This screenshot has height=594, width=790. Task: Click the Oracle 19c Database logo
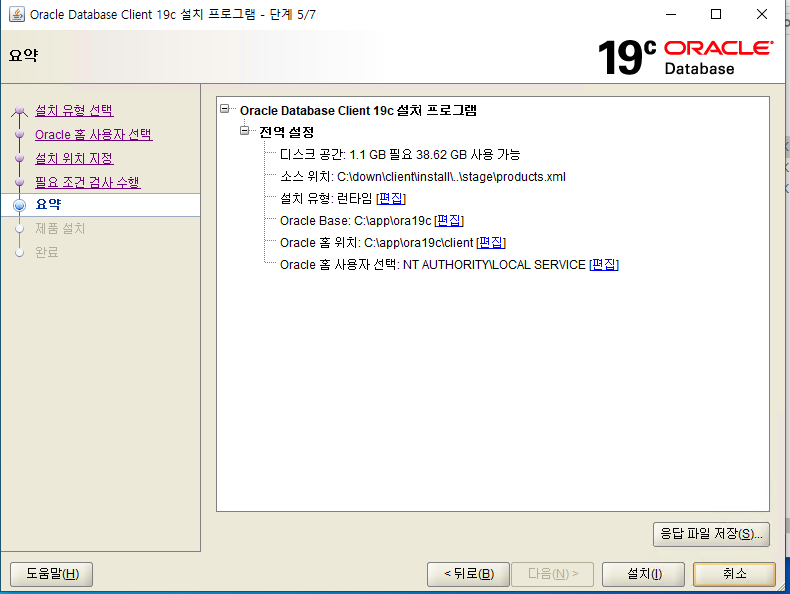point(685,57)
